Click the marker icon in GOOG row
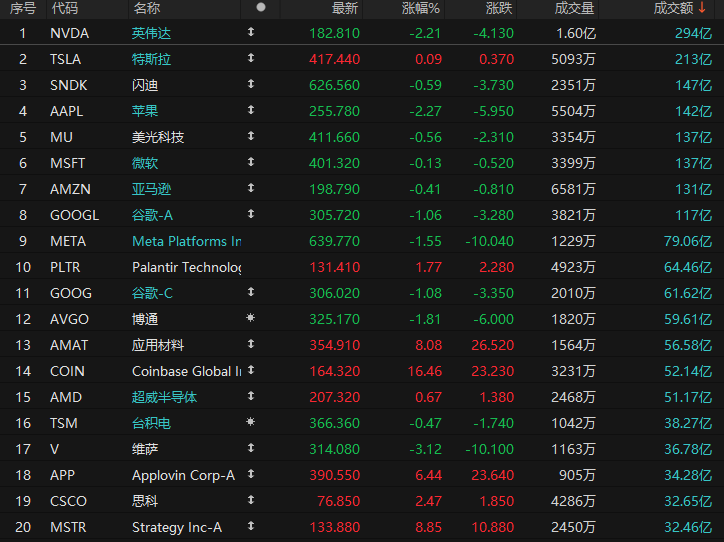 (251, 292)
